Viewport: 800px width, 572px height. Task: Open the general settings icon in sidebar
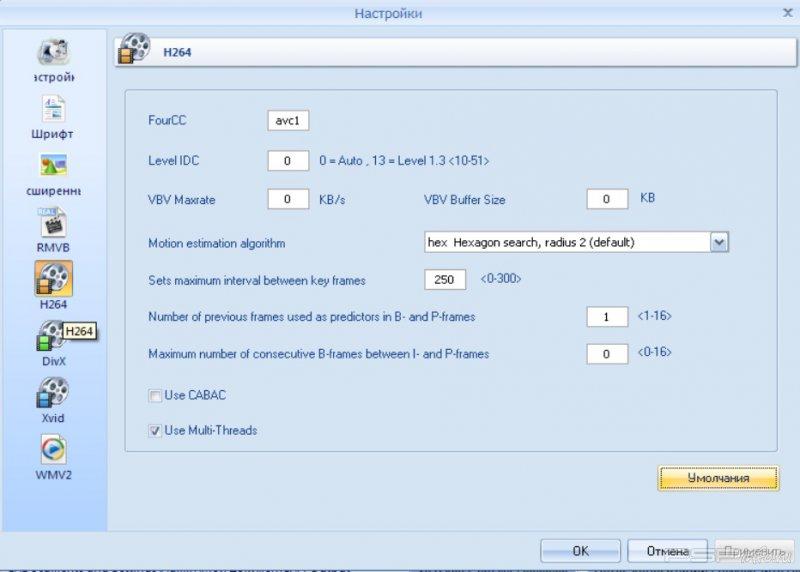coord(53,53)
